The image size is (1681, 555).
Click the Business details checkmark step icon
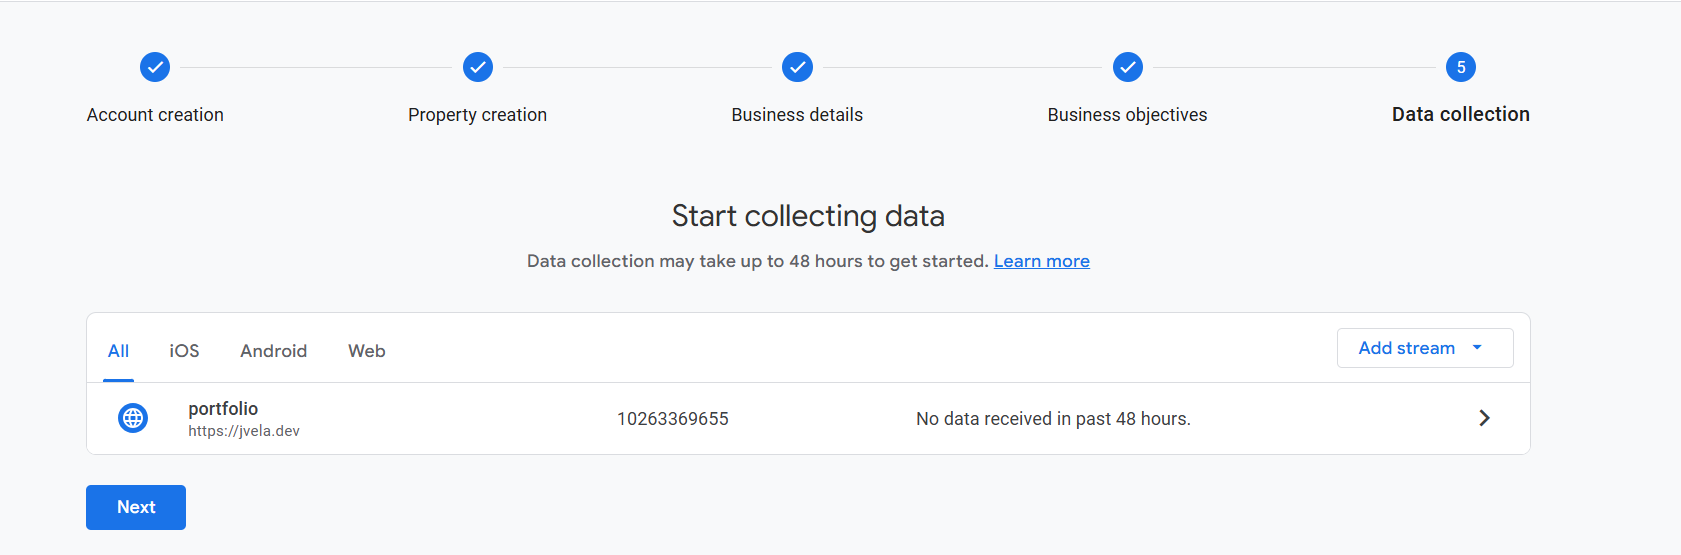pos(797,67)
